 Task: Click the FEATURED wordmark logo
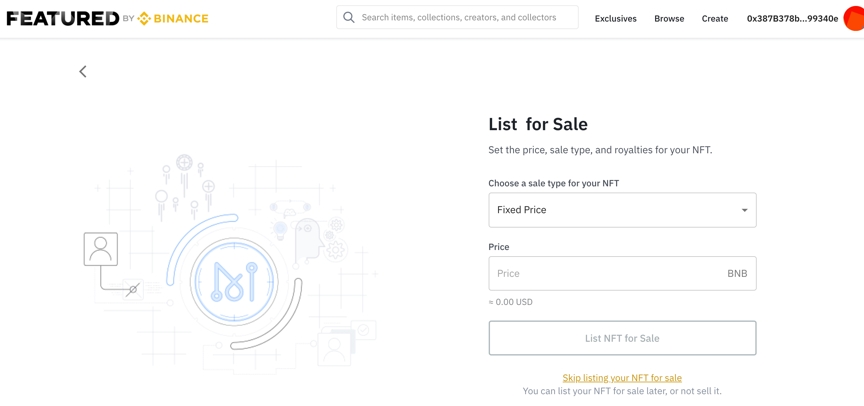coord(63,18)
